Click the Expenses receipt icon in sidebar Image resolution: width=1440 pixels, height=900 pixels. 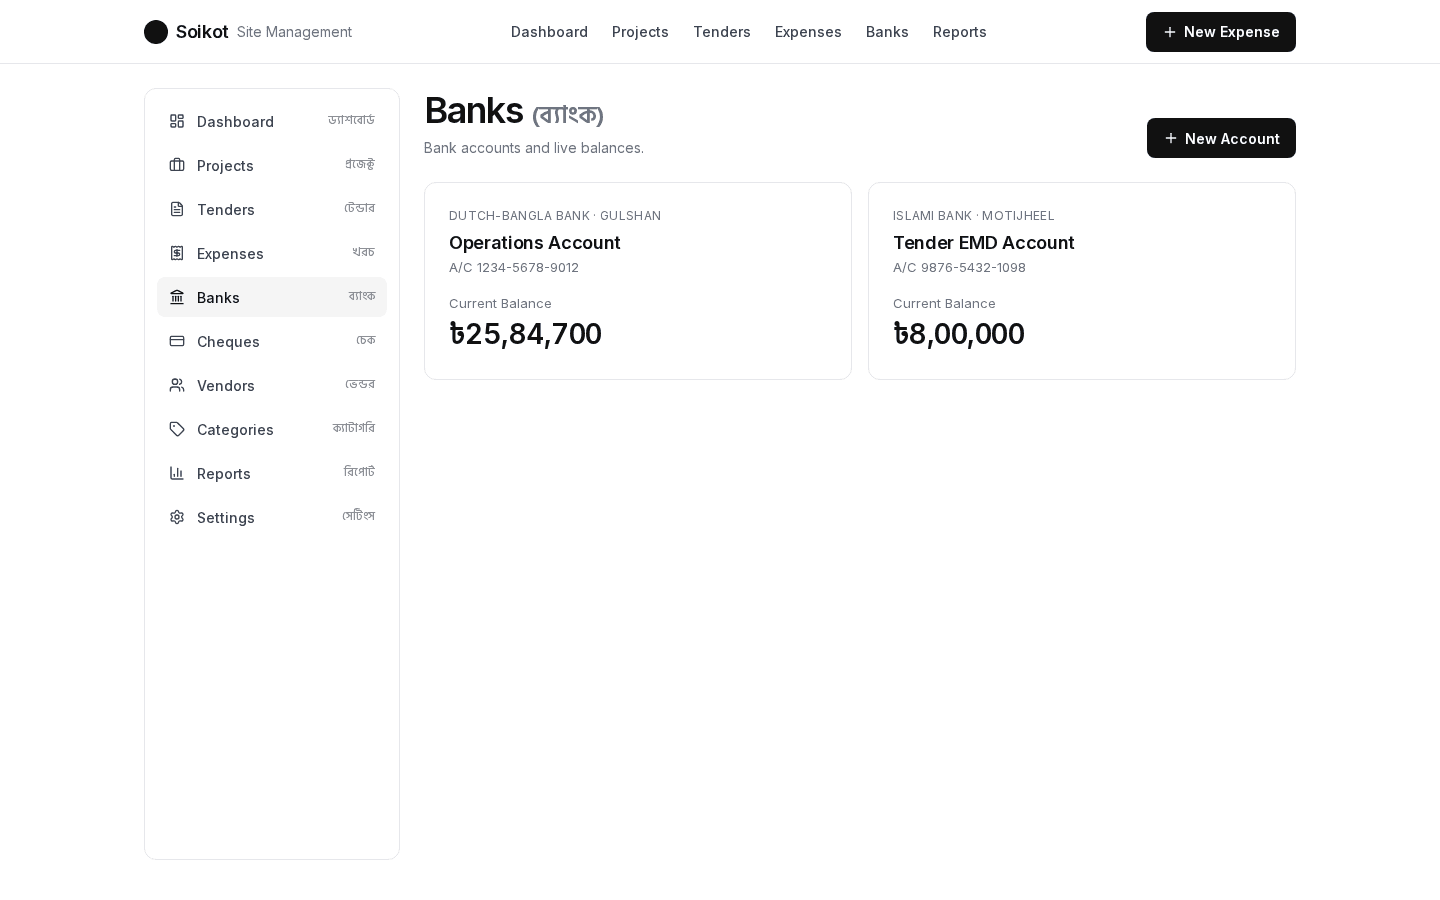tap(177, 253)
